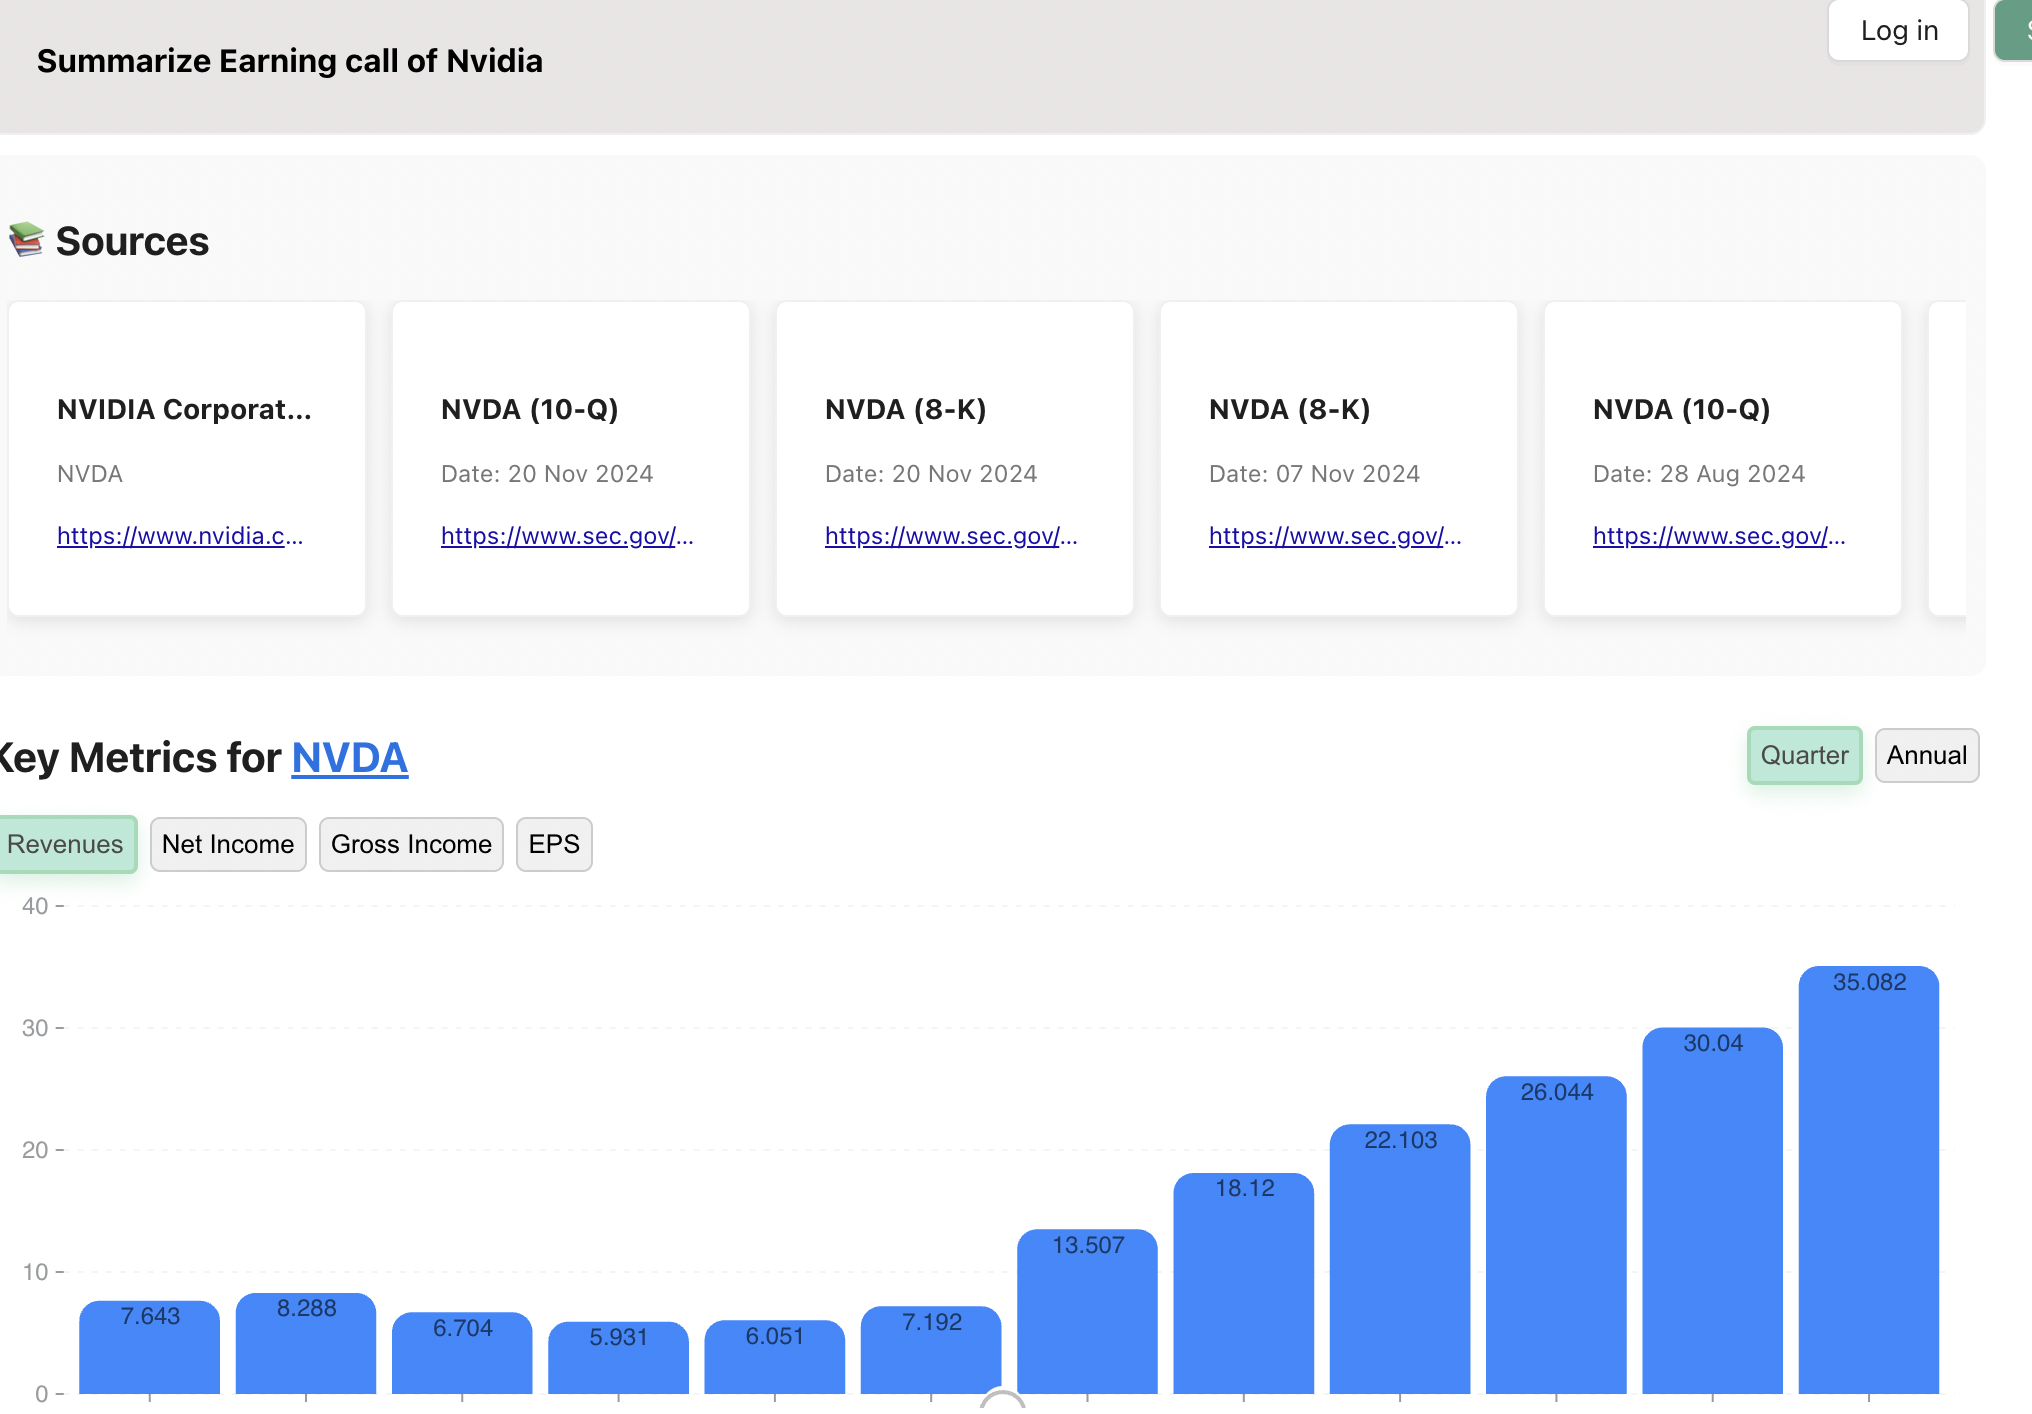Open sec.gov link under 8-K 20 Nov 2024

tap(951, 536)
